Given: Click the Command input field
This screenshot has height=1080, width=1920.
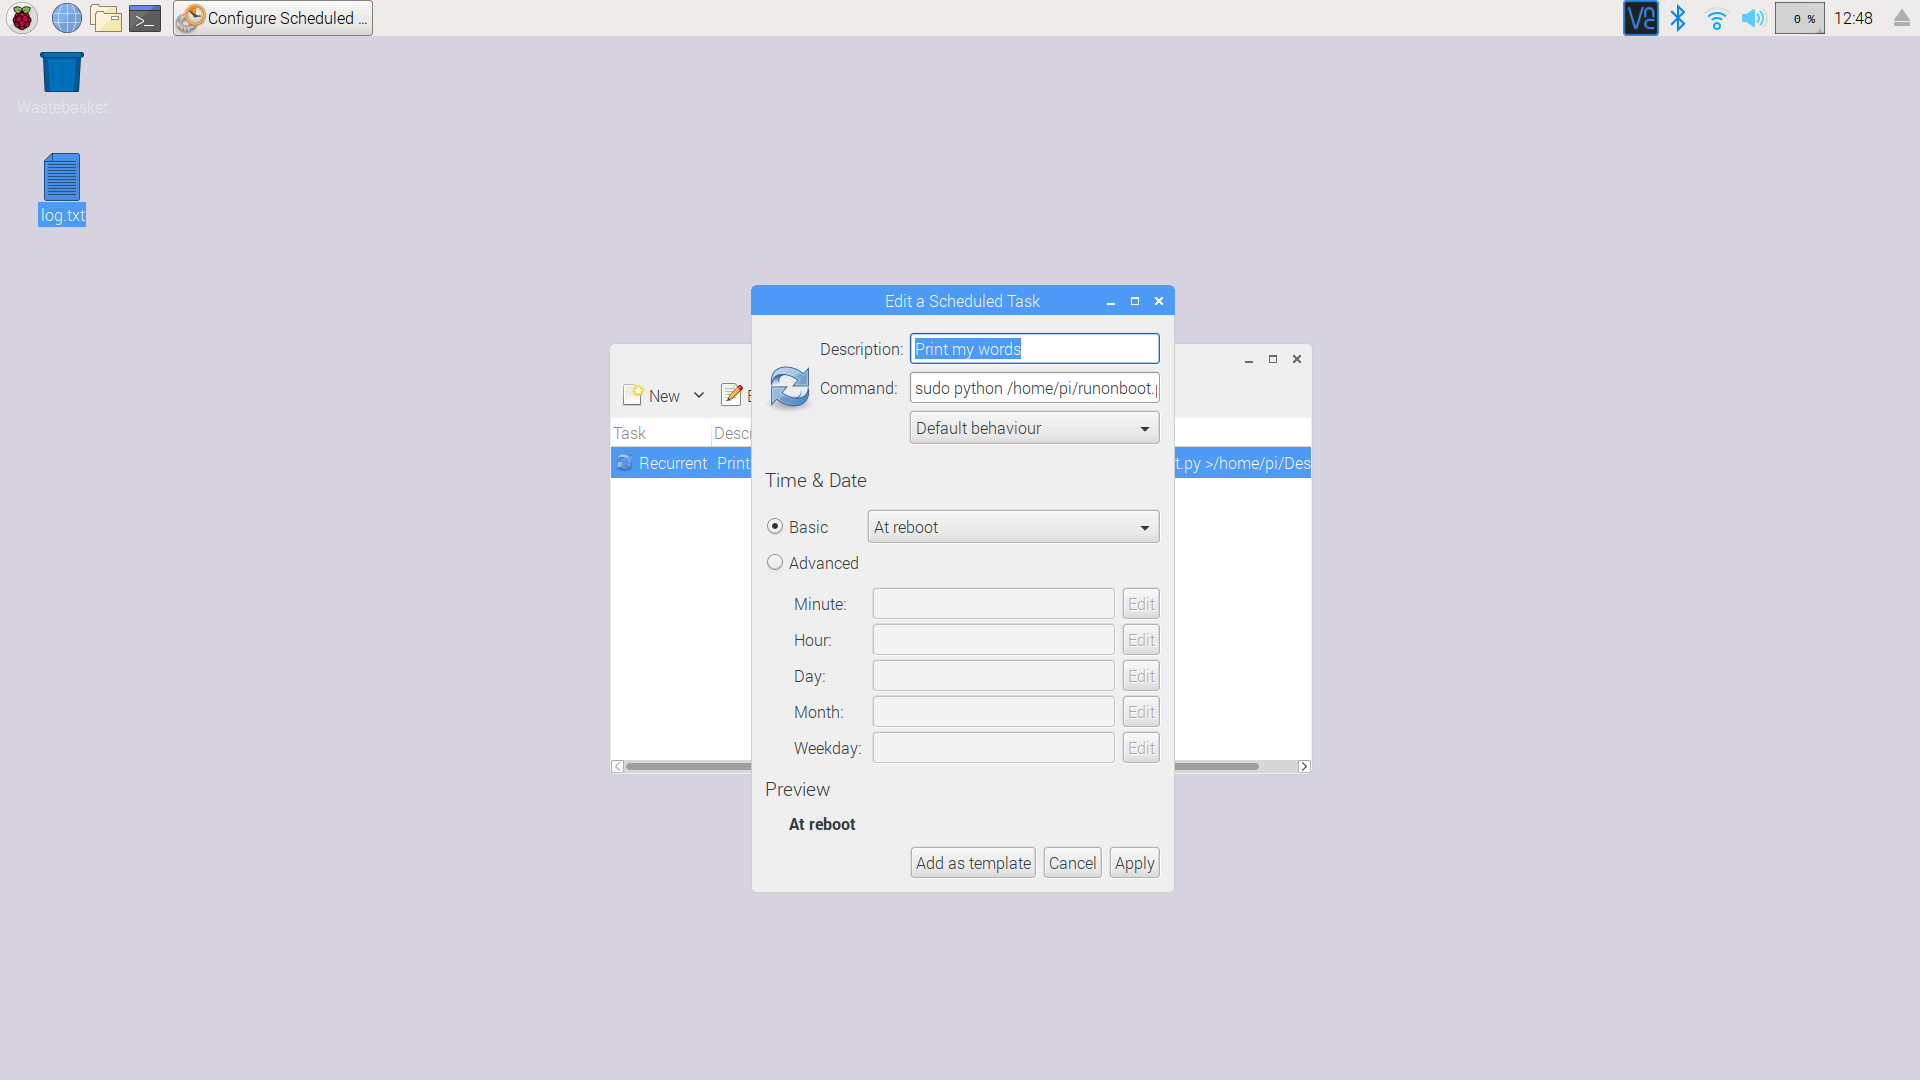Looking at the screenshot, I should [x=1034, y=388].
